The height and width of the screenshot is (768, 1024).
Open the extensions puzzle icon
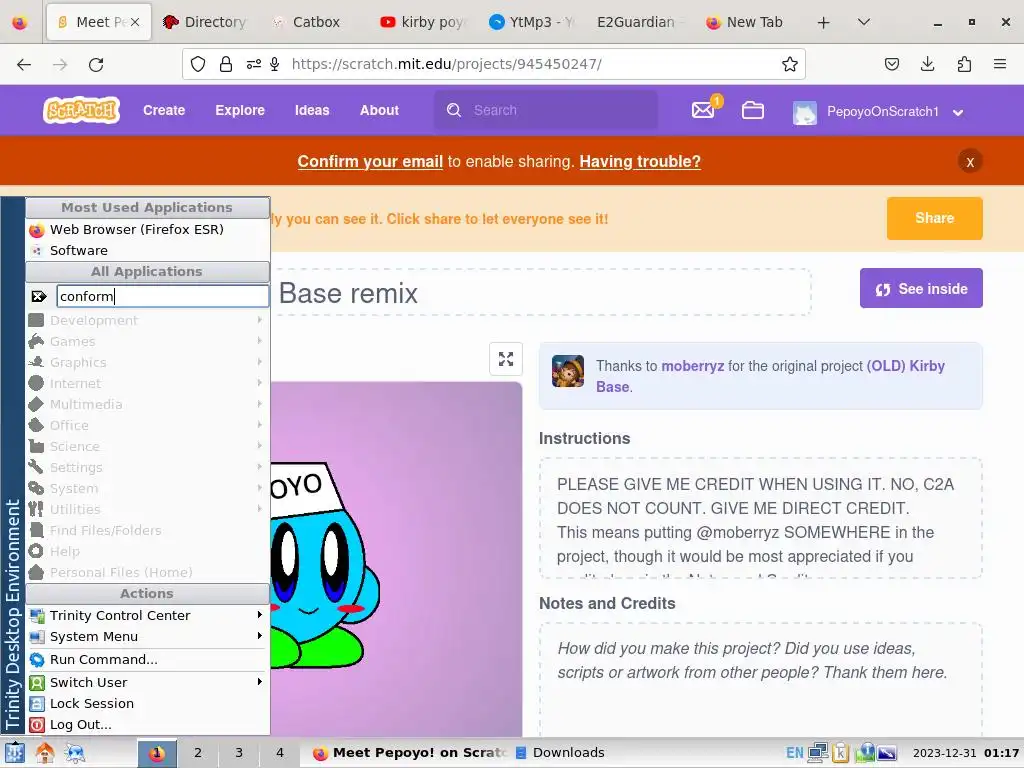pos(964,64)
